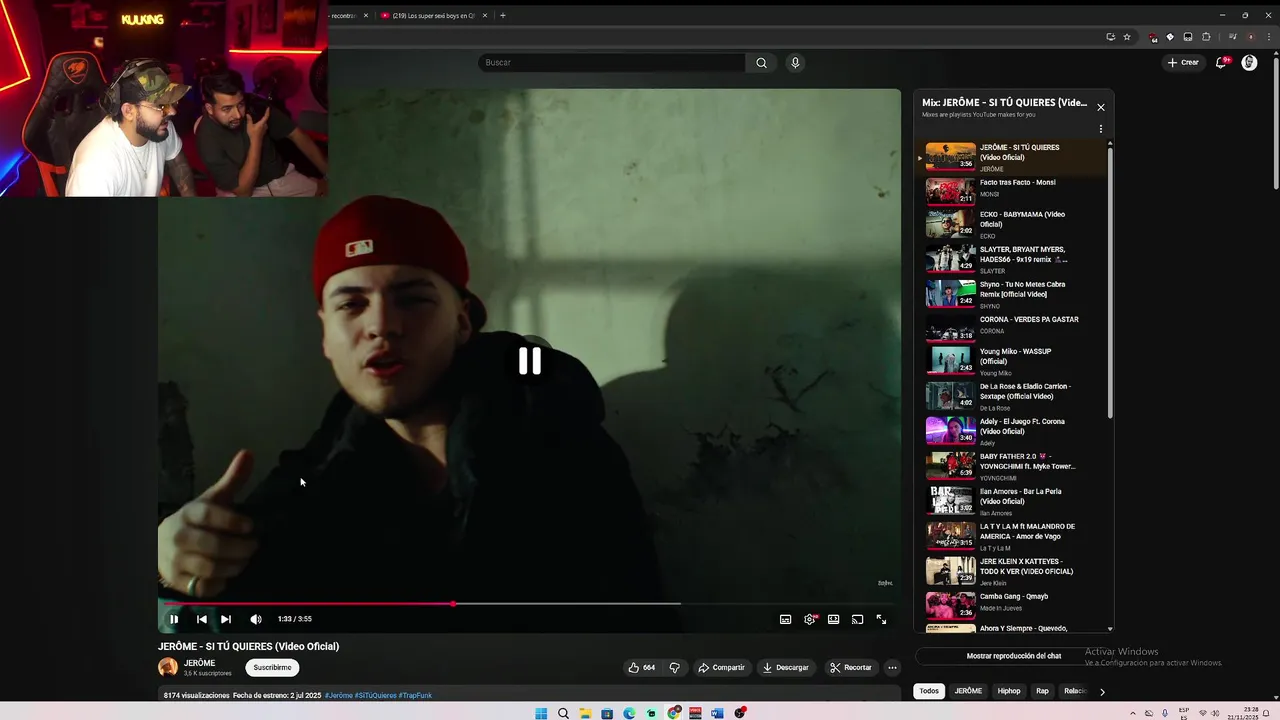Click Compartir to share the video
Image resolution: width=1280 pixels, height=720 pixels.
click(721, 667)
